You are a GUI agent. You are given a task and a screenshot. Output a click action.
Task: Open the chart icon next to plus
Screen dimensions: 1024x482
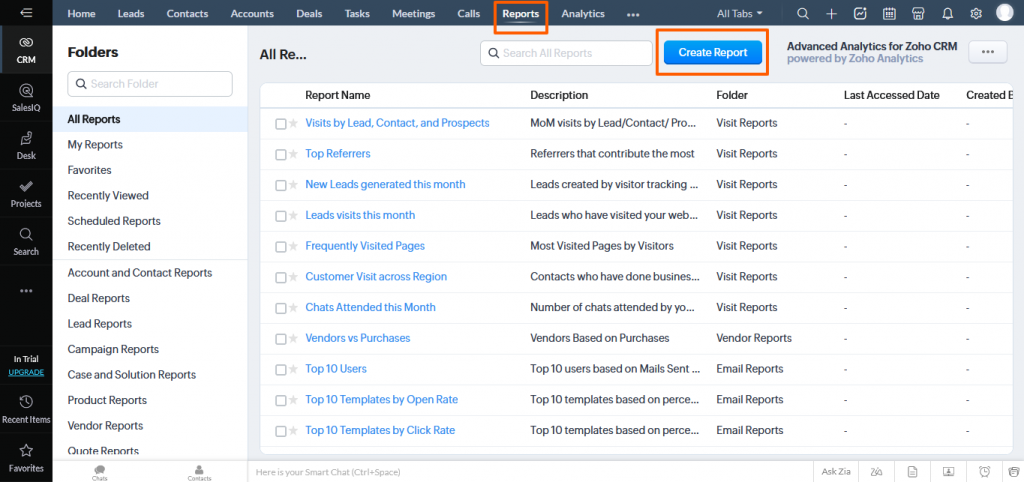[860, 13]
